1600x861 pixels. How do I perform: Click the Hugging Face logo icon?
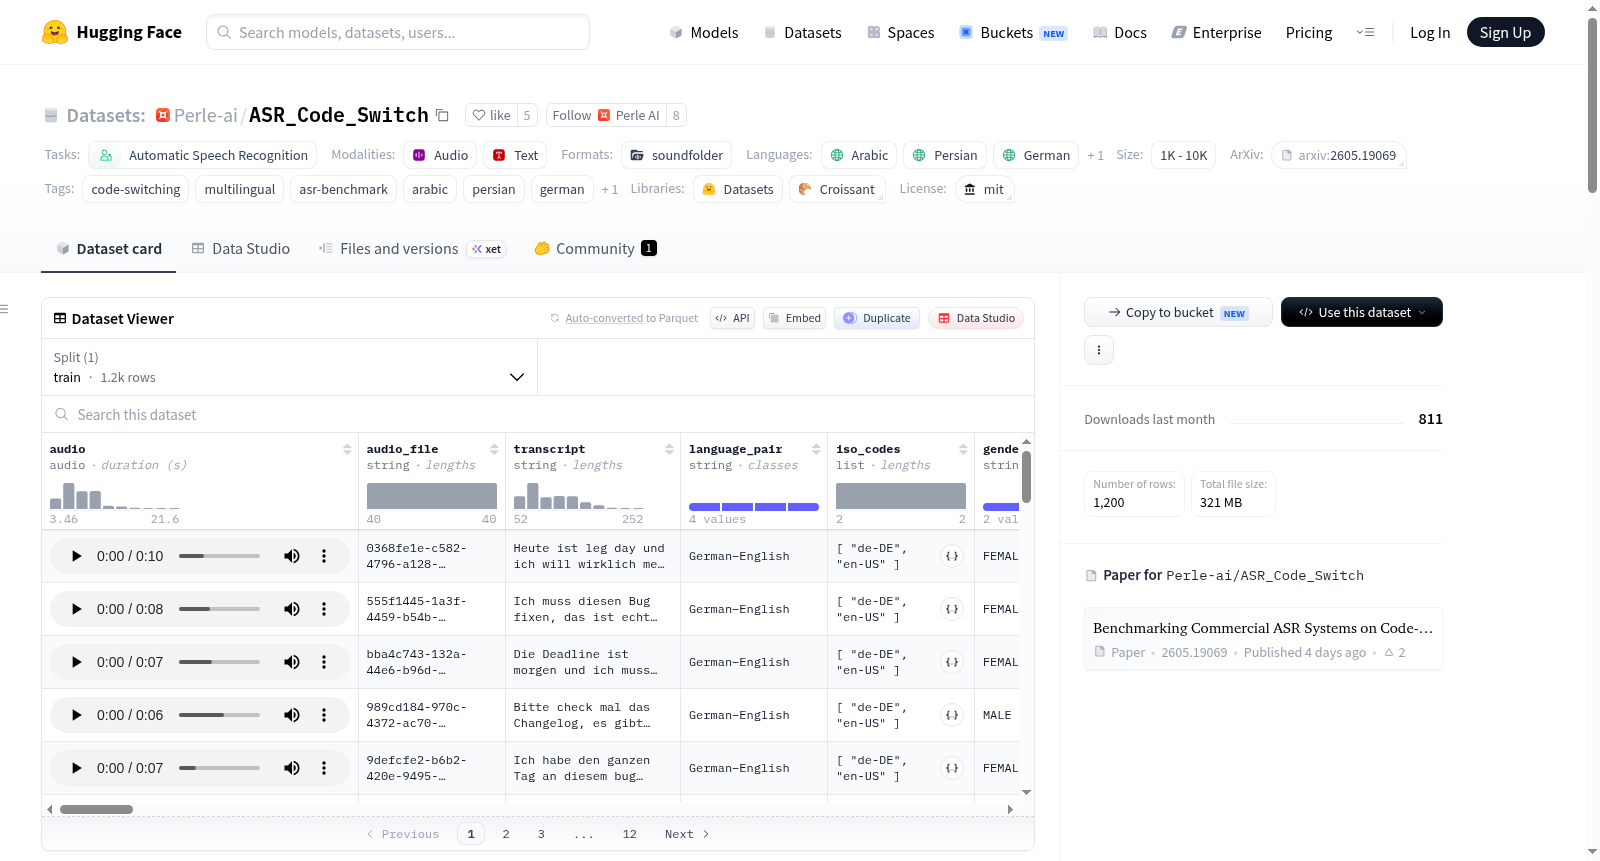(55, 32)
